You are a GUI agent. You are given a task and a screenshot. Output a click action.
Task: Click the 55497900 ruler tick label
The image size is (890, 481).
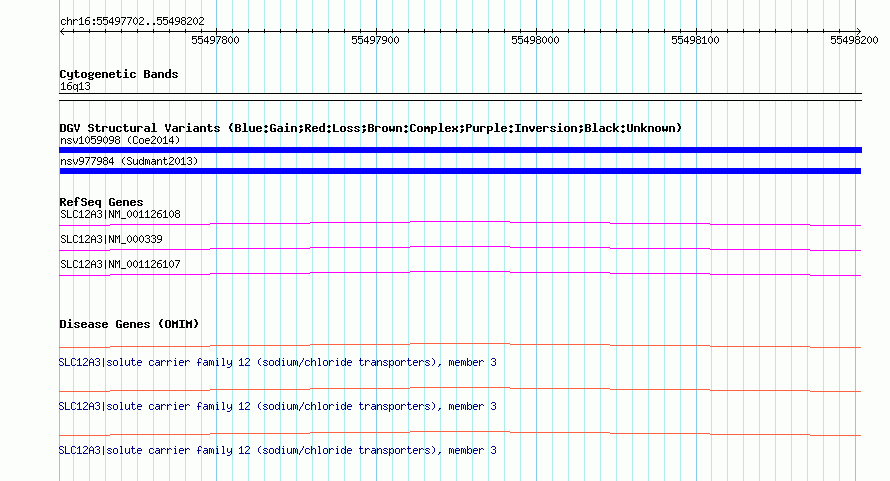pyautogui.click(x=375, y=40)
